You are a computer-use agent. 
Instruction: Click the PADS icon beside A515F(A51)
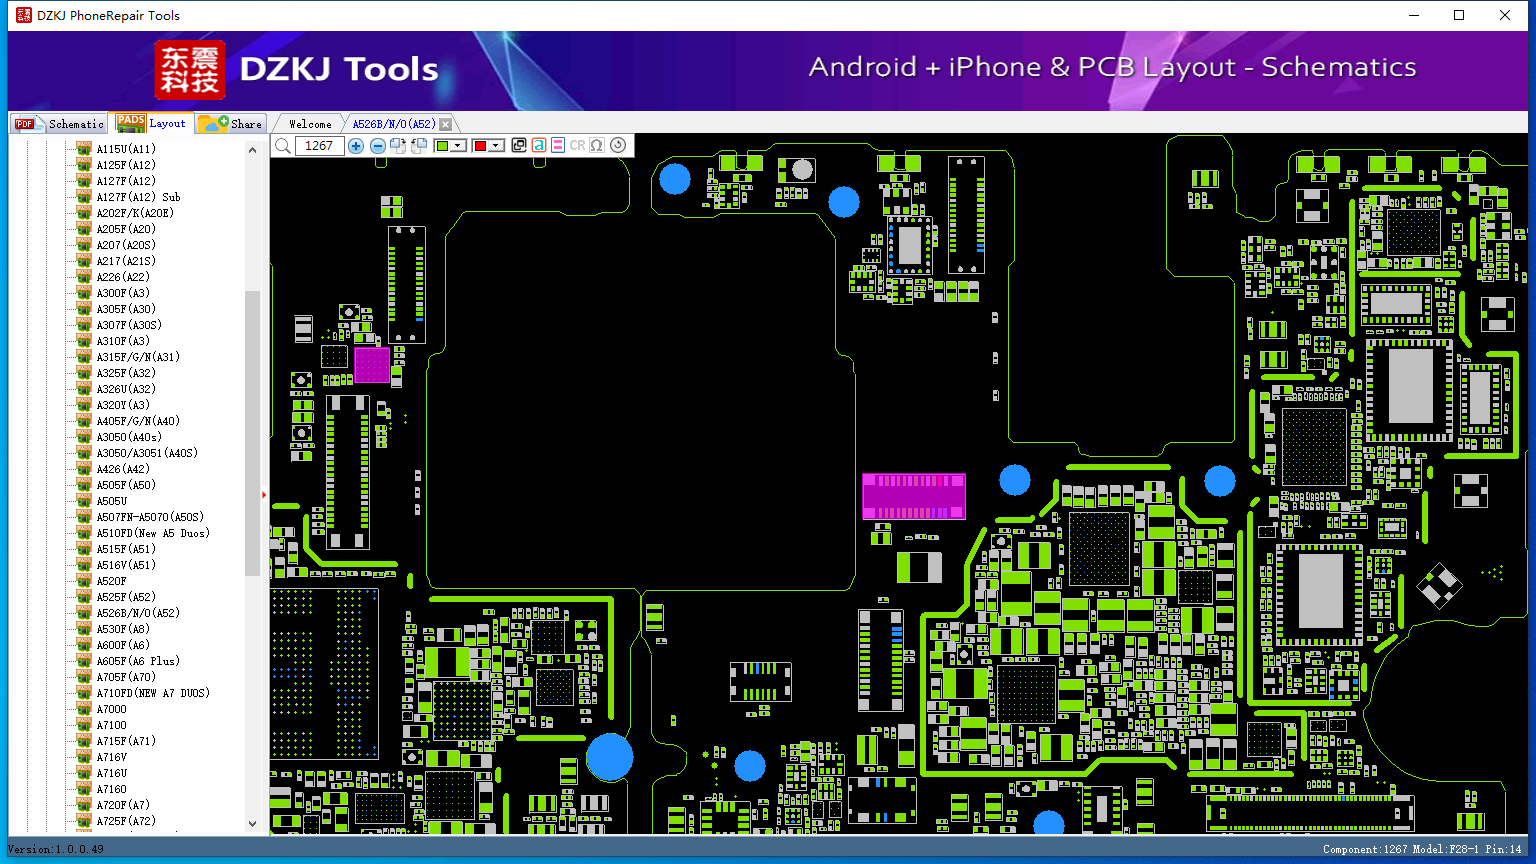click(84, 549)
